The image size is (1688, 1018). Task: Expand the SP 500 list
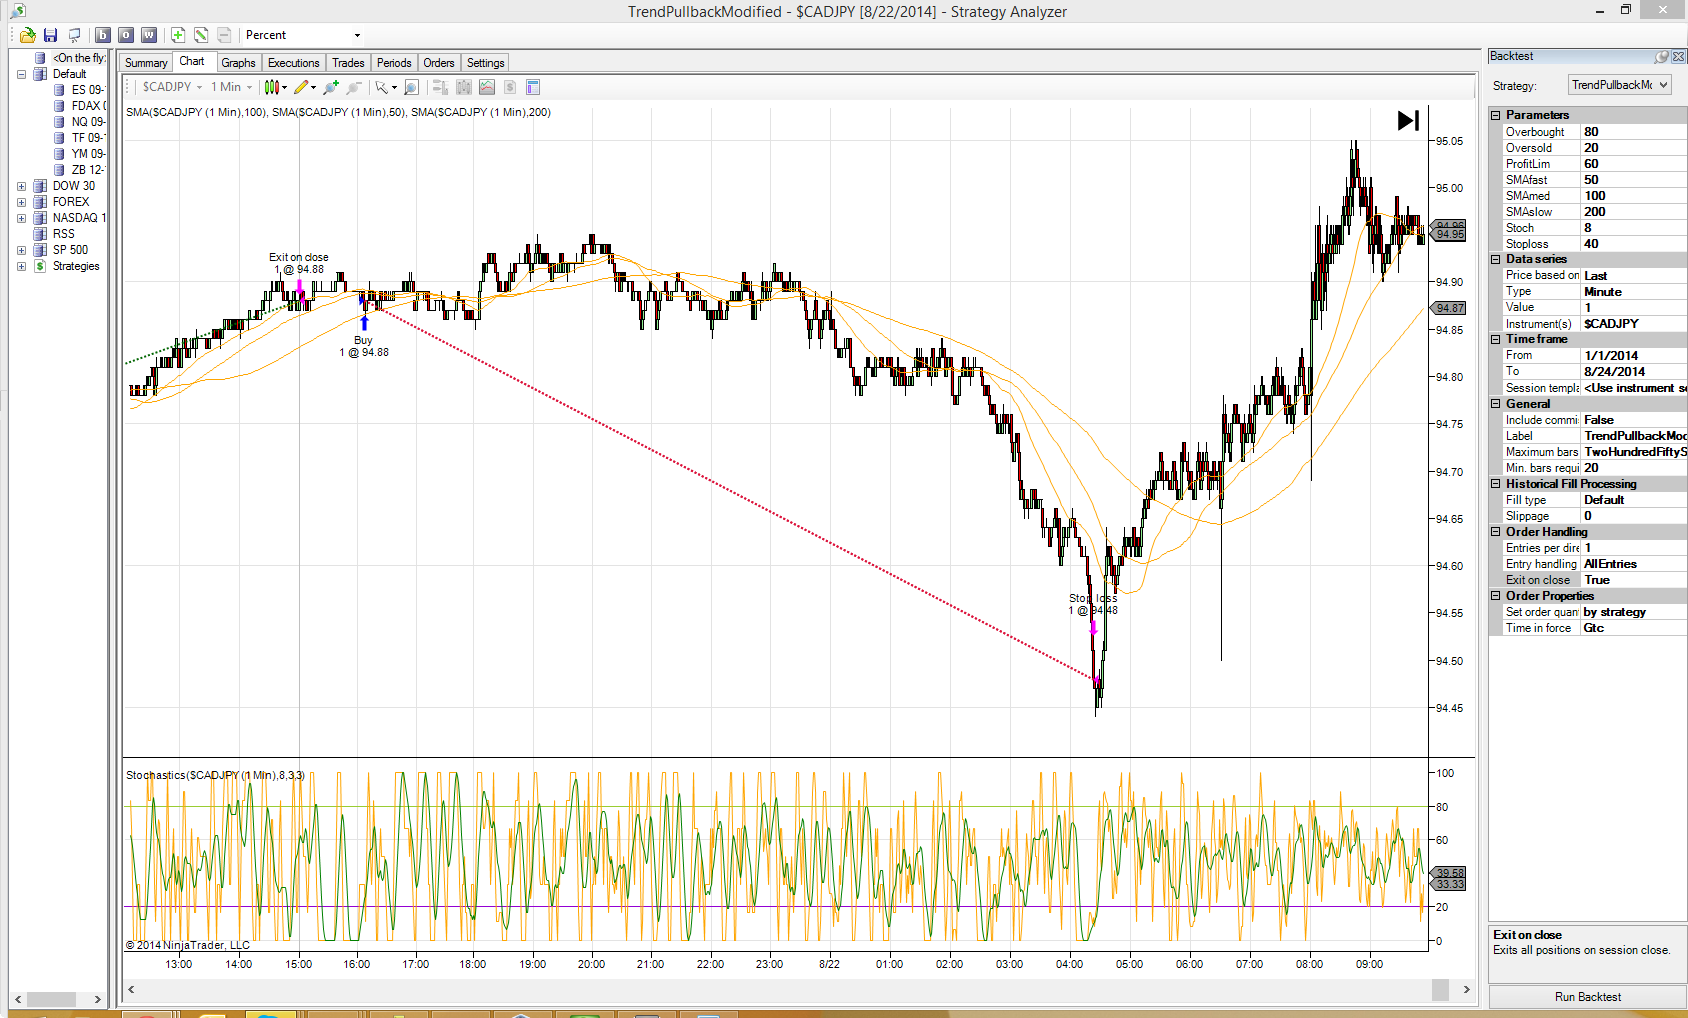[x=21, y=250]
